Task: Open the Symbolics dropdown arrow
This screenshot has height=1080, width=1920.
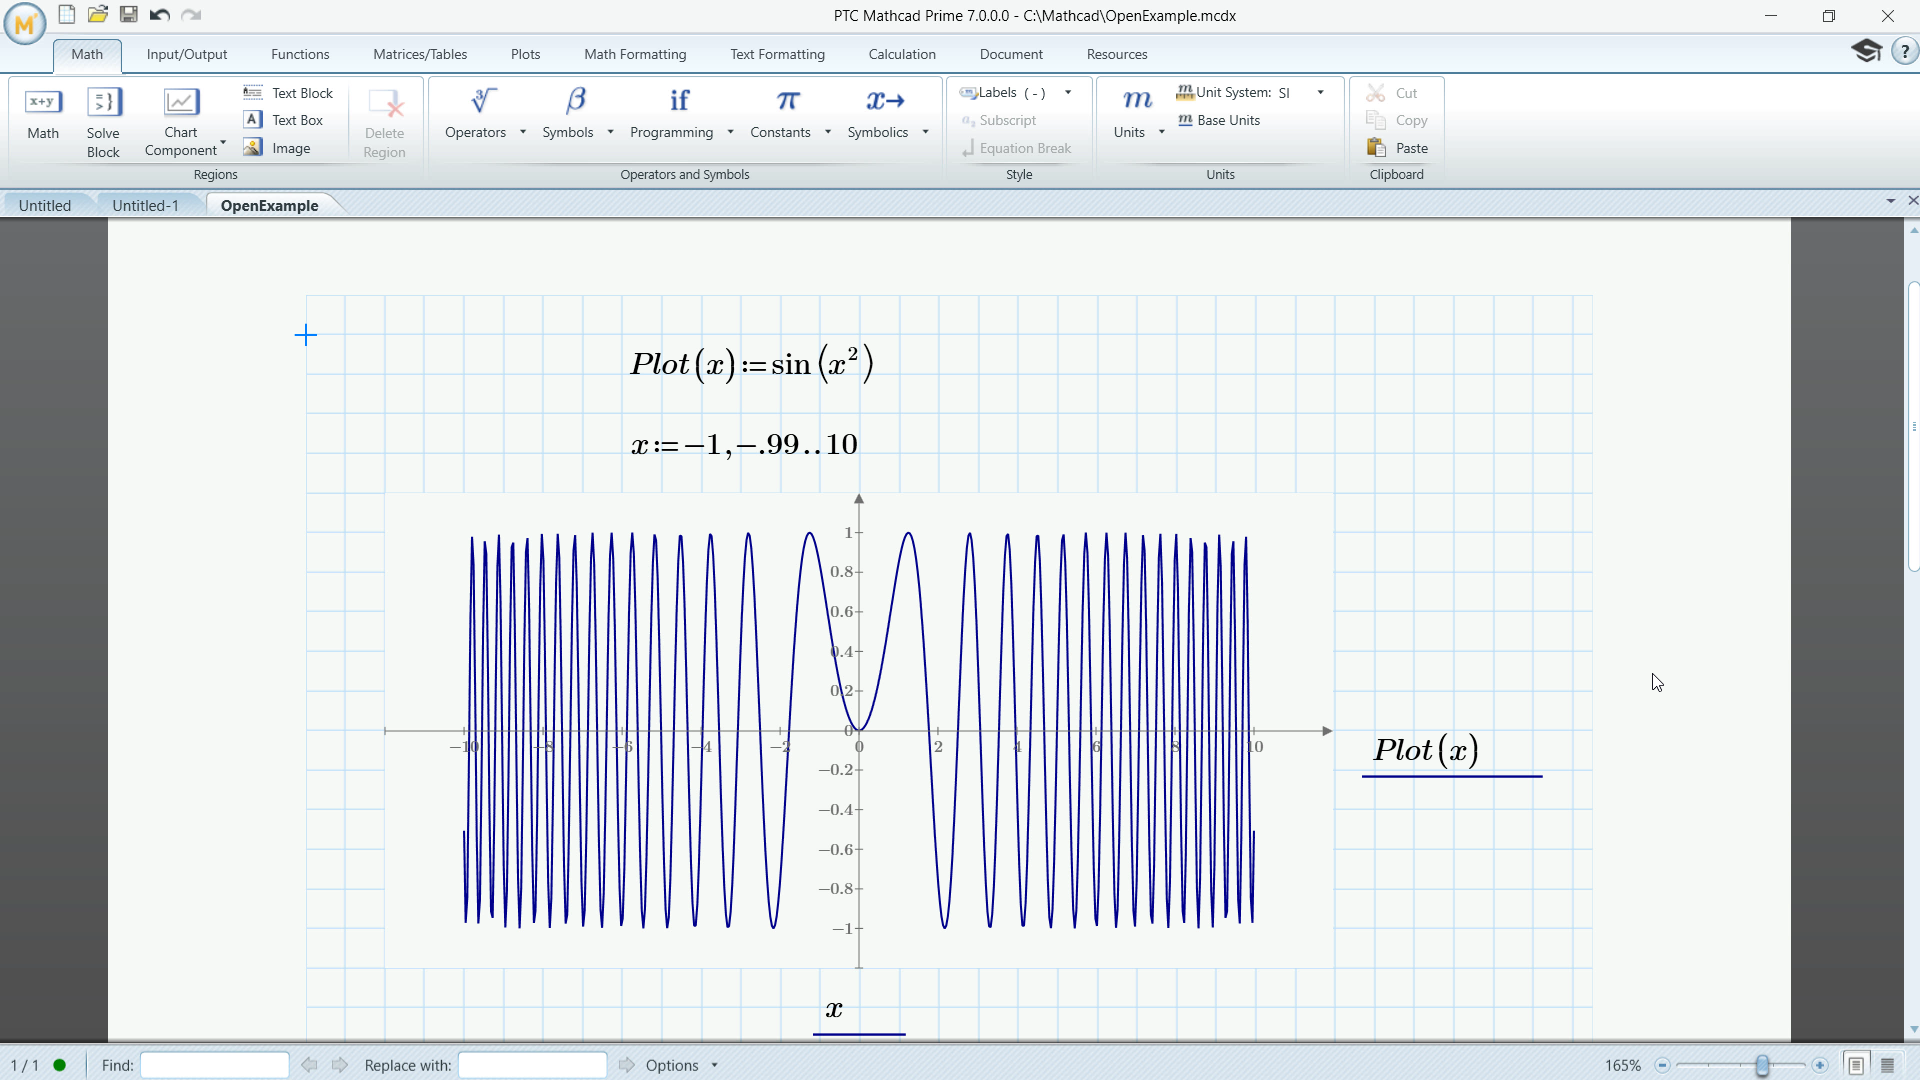Action: click(x=924, y=132)
